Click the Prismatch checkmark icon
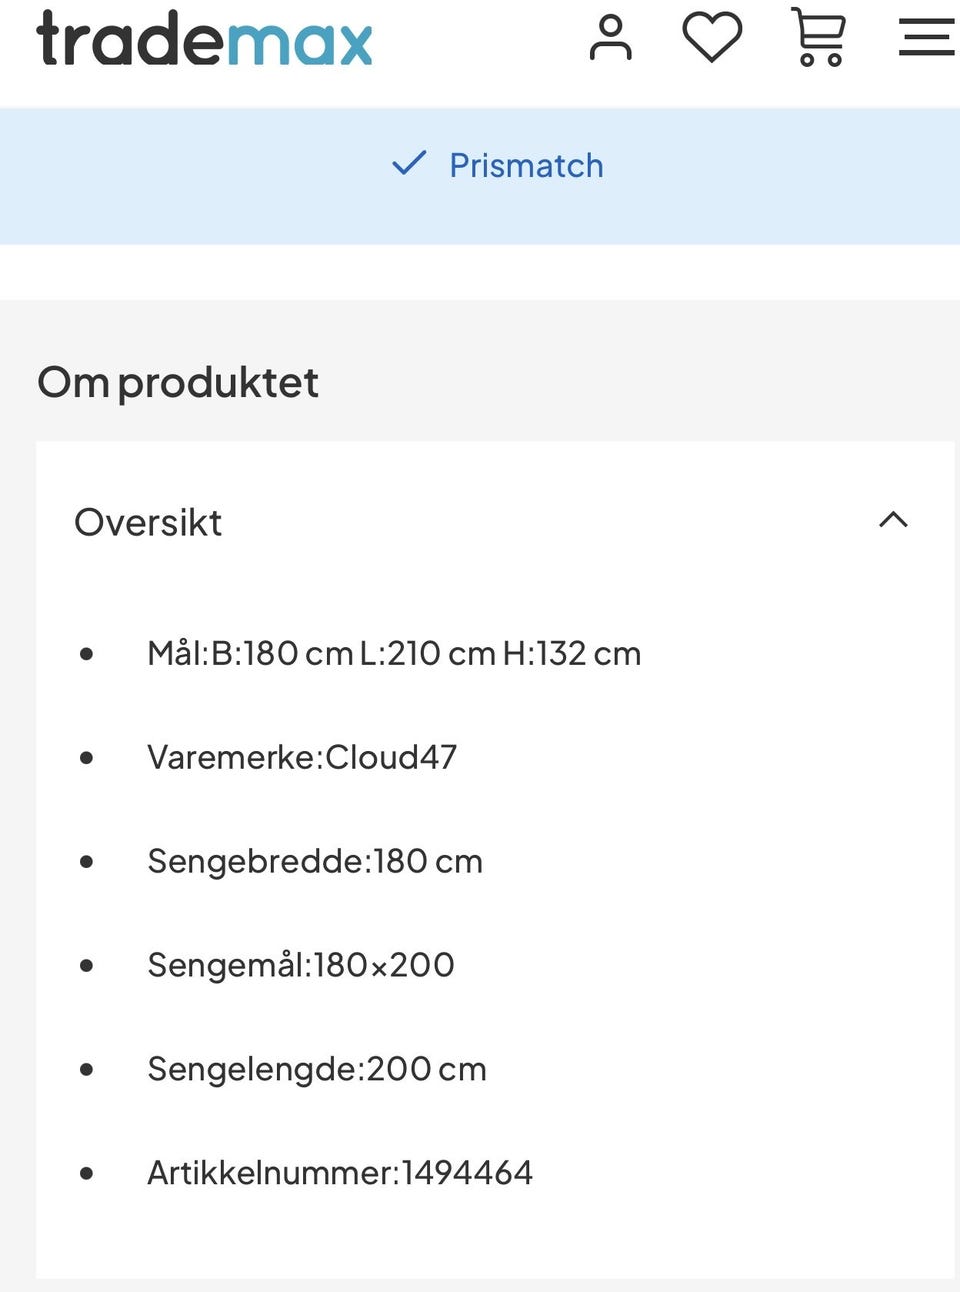Image resolution: width=960 pixels, height=1292 pixels. point(409,163)
